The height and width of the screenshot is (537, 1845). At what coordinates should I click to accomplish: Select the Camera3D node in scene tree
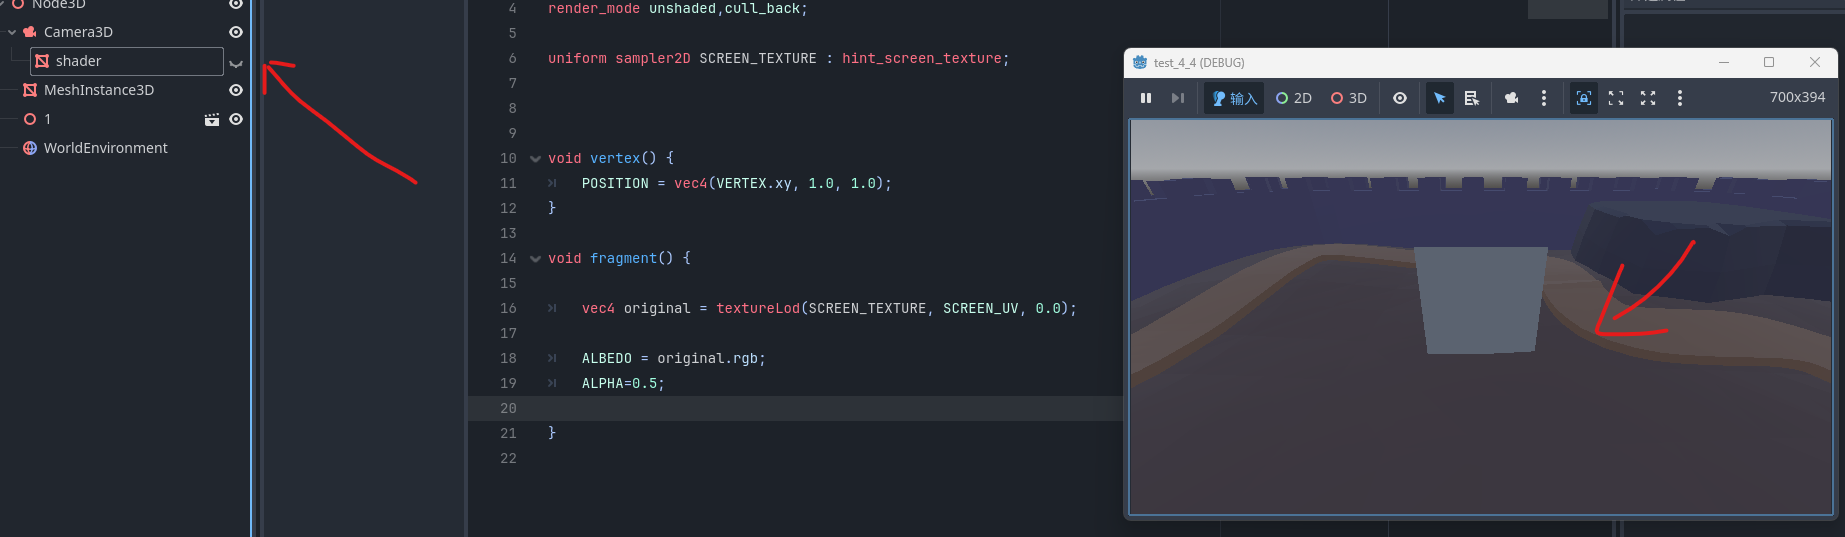78,32
